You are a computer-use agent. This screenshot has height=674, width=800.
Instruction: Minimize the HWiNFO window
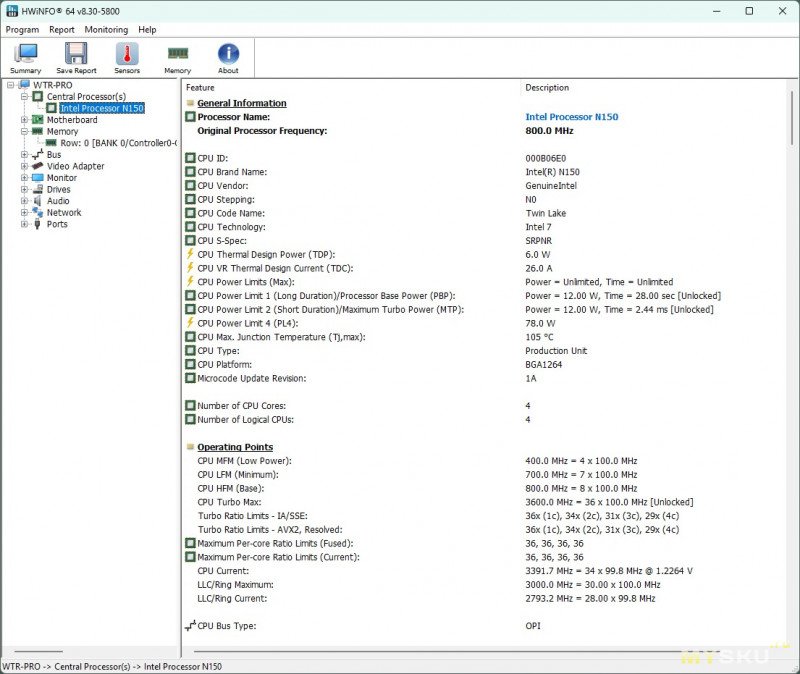pos(716,11)
